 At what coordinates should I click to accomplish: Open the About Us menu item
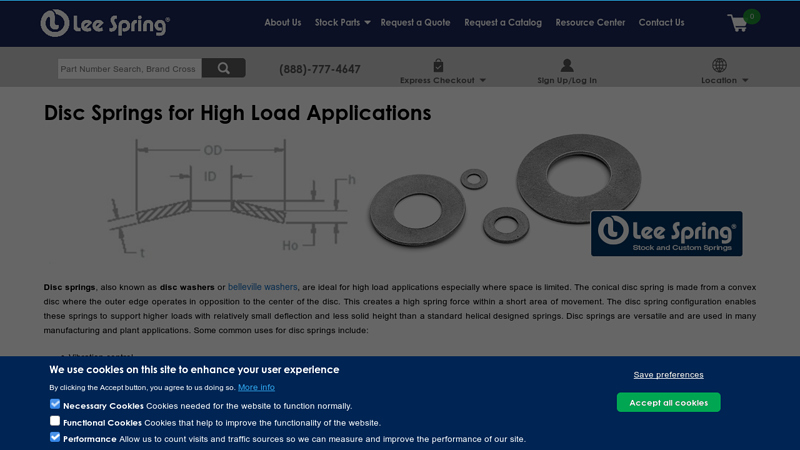[x=283, y=22]
